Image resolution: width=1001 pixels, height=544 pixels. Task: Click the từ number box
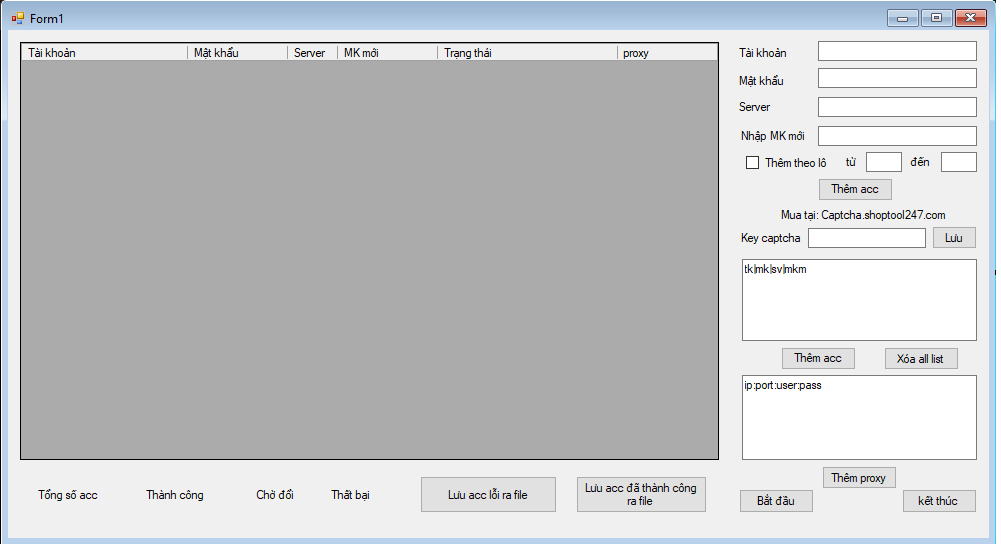click(884, 162)
